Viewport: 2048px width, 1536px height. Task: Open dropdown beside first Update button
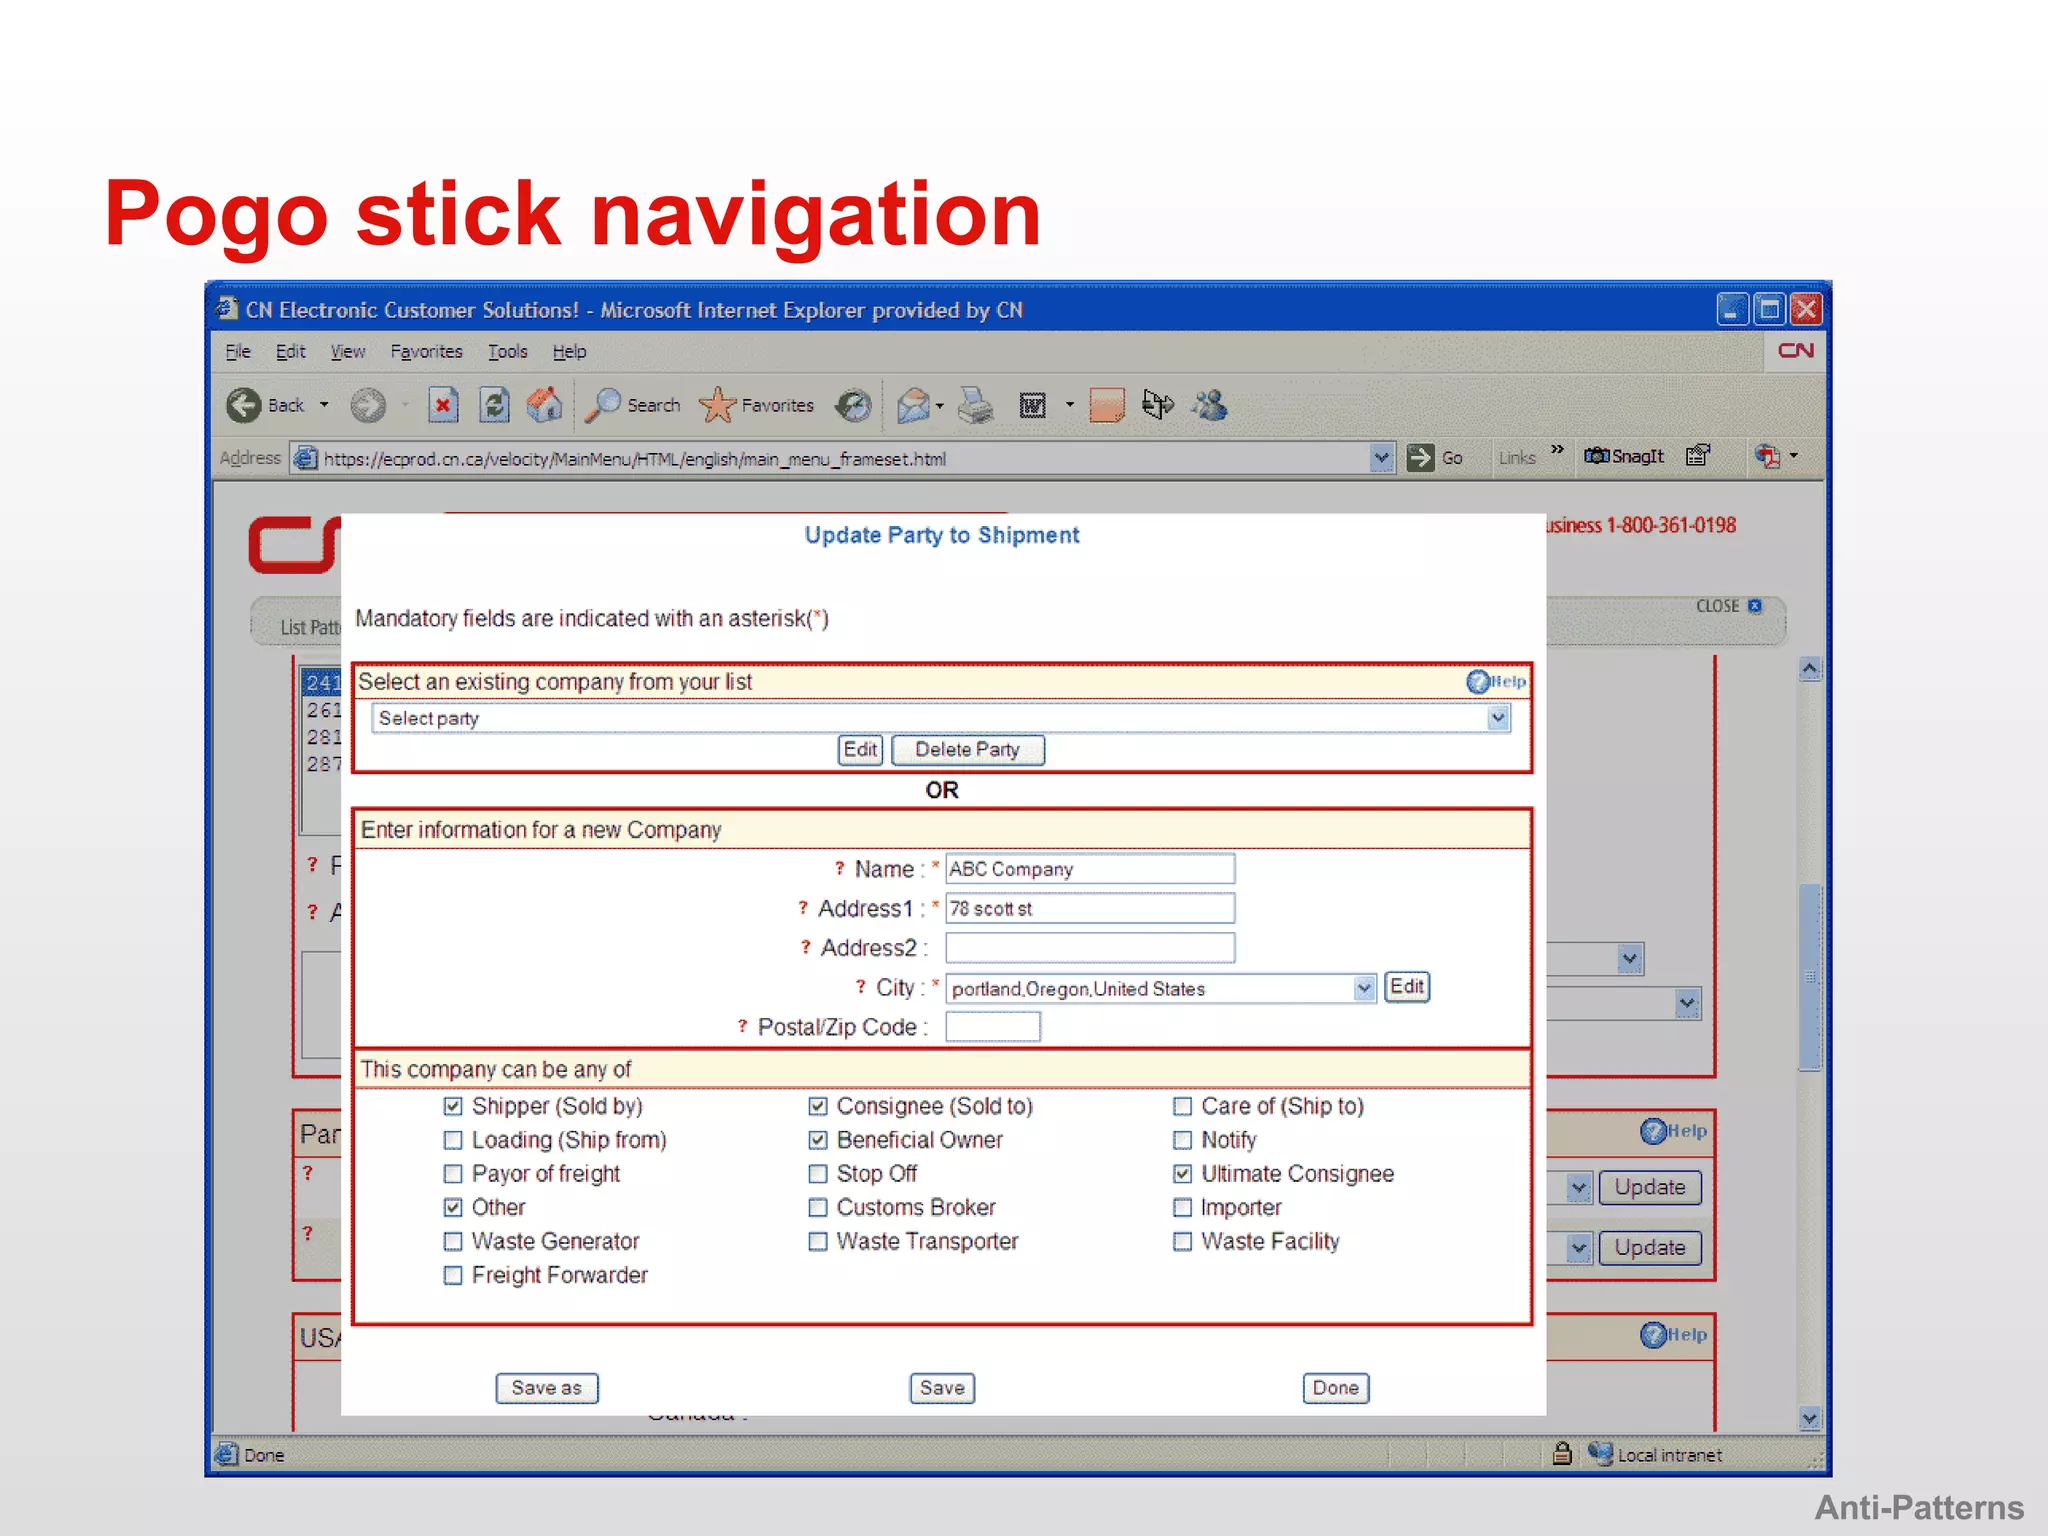1578,1187
